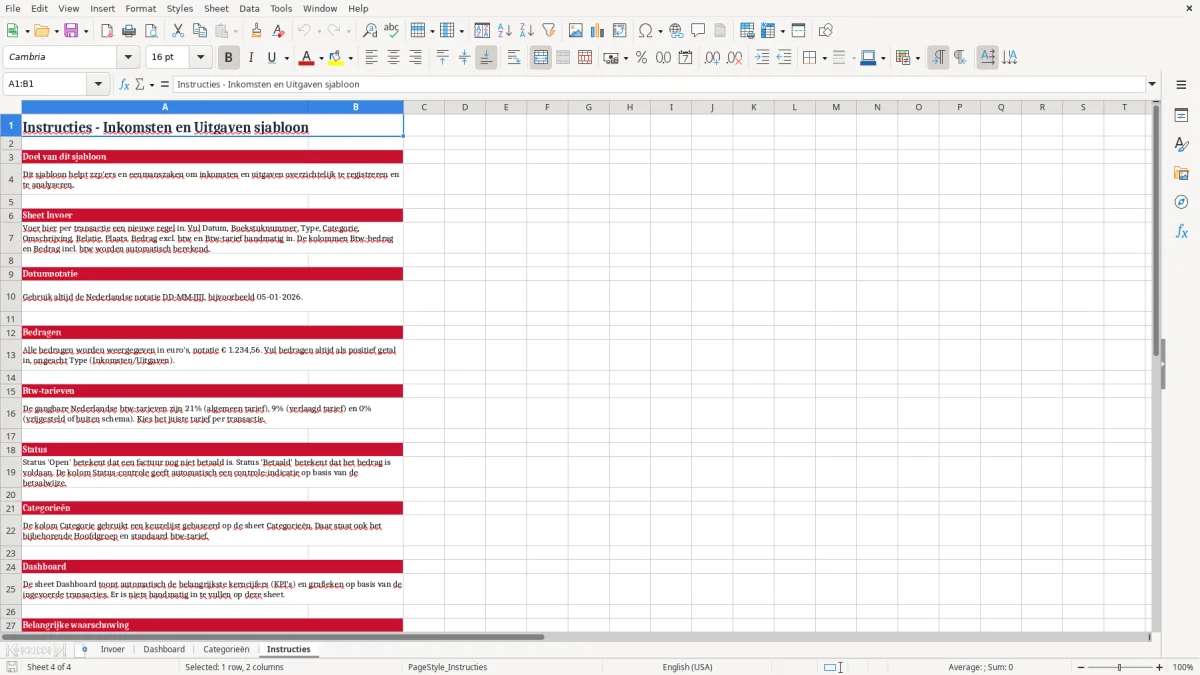Insert a chart
The image size is (1200, 675).
[597, 31]
